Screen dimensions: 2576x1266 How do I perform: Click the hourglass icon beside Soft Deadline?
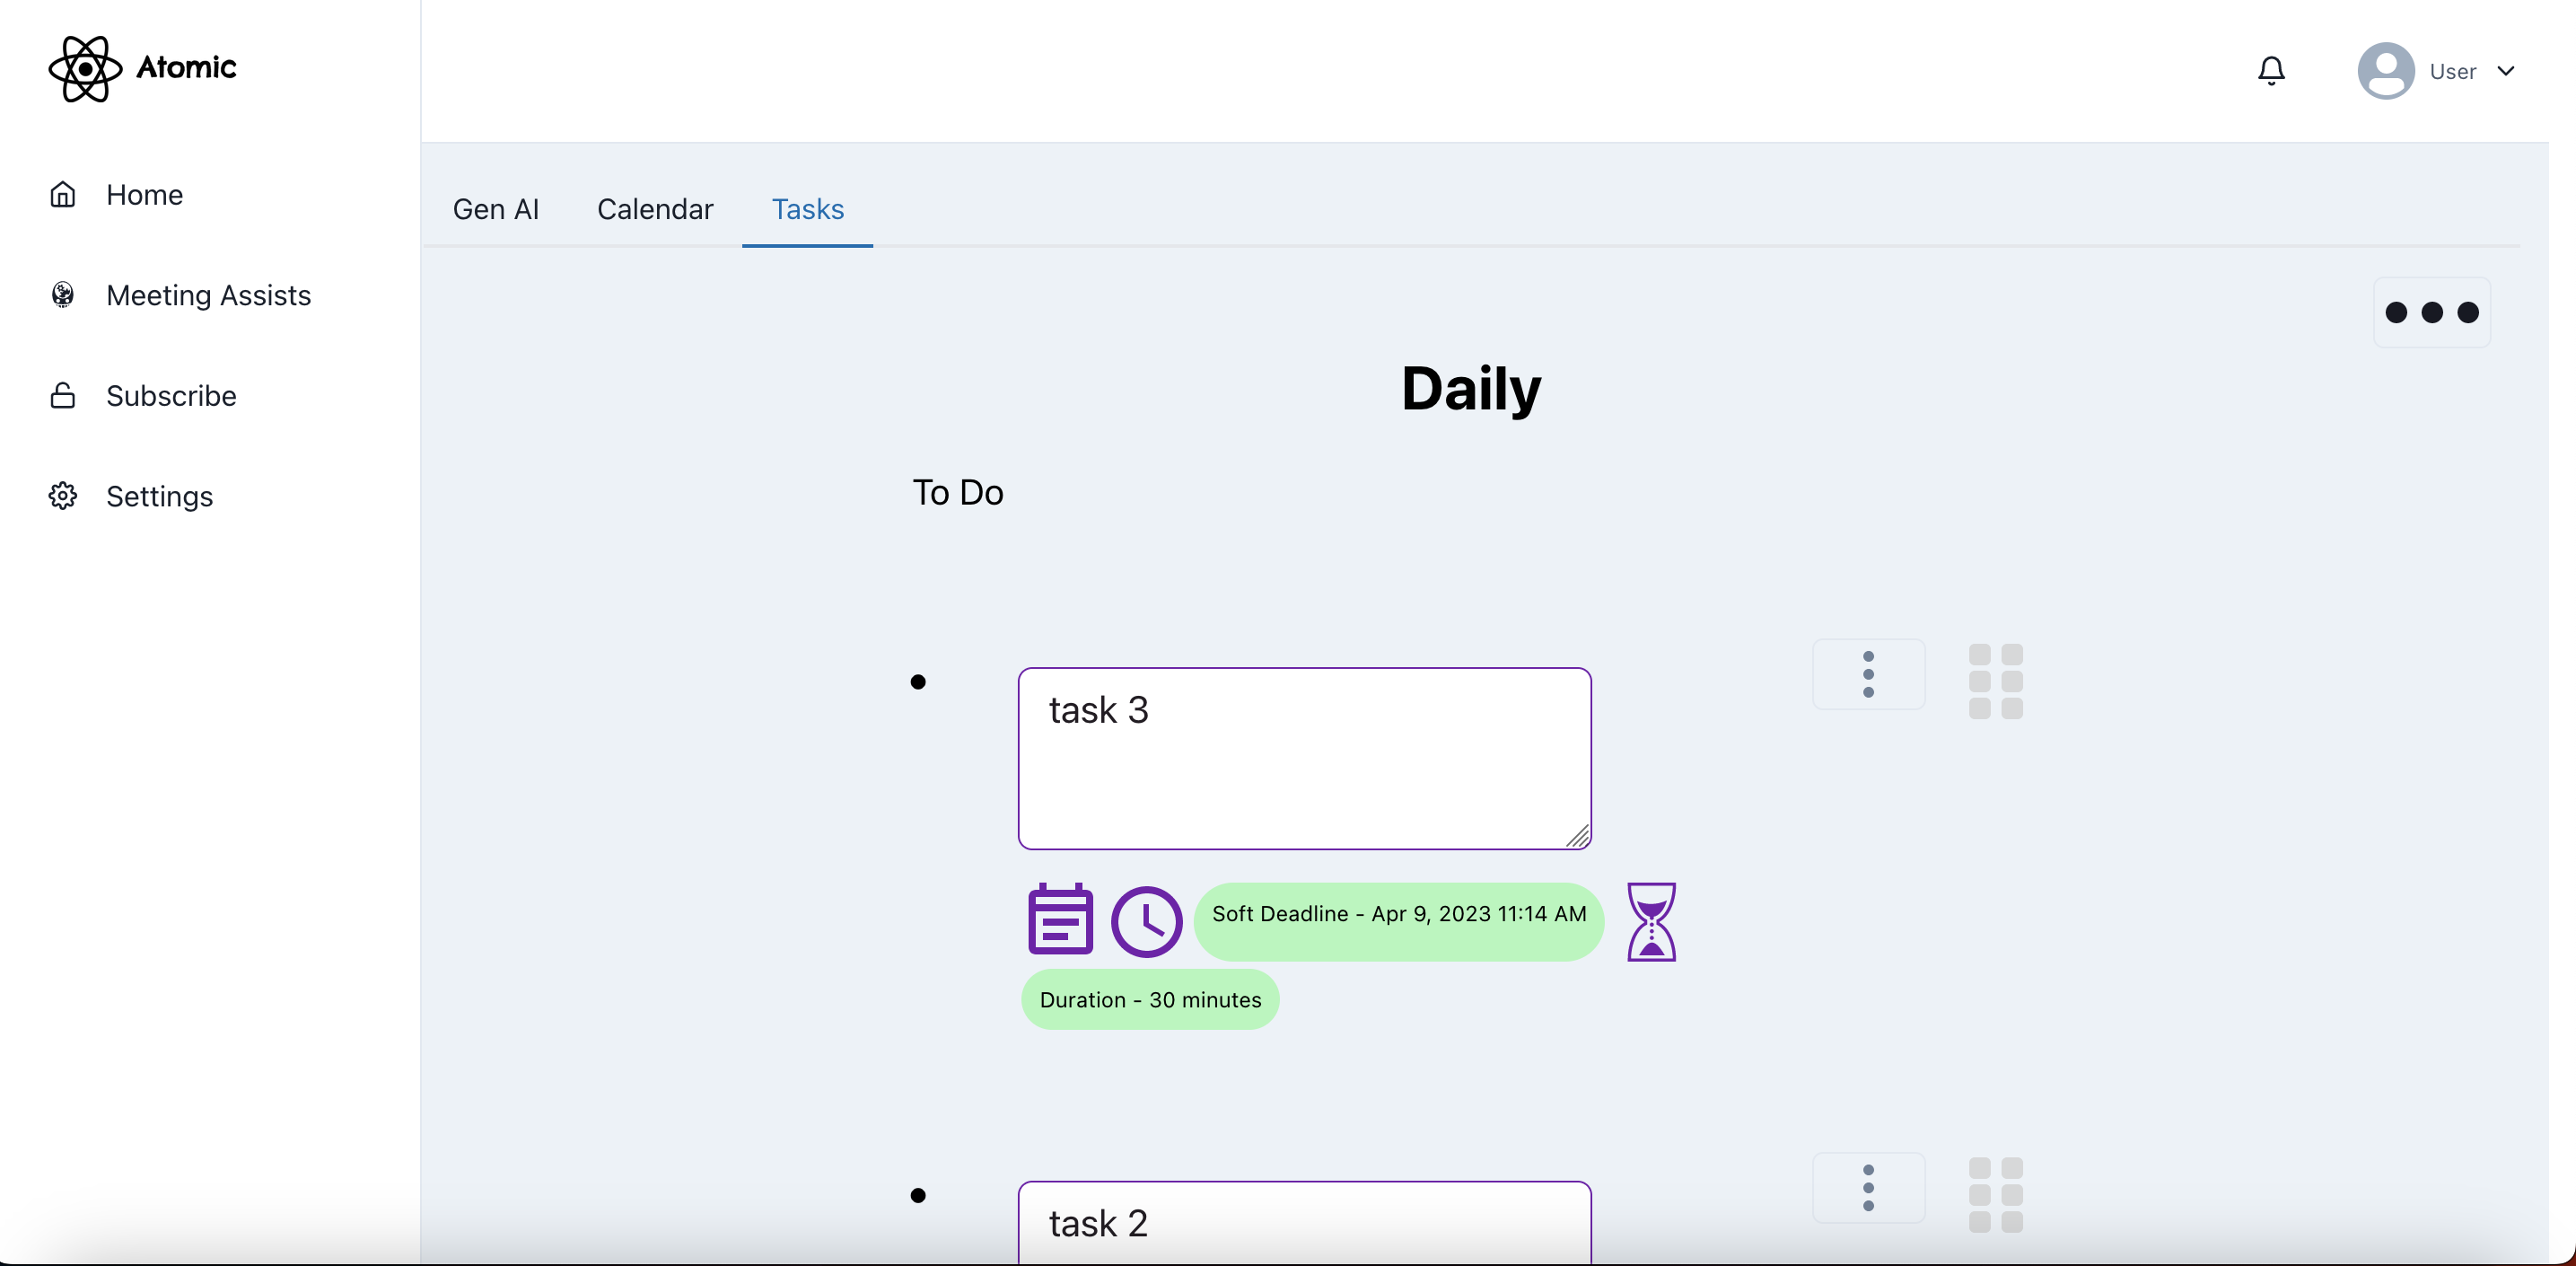click(1651, 921)
